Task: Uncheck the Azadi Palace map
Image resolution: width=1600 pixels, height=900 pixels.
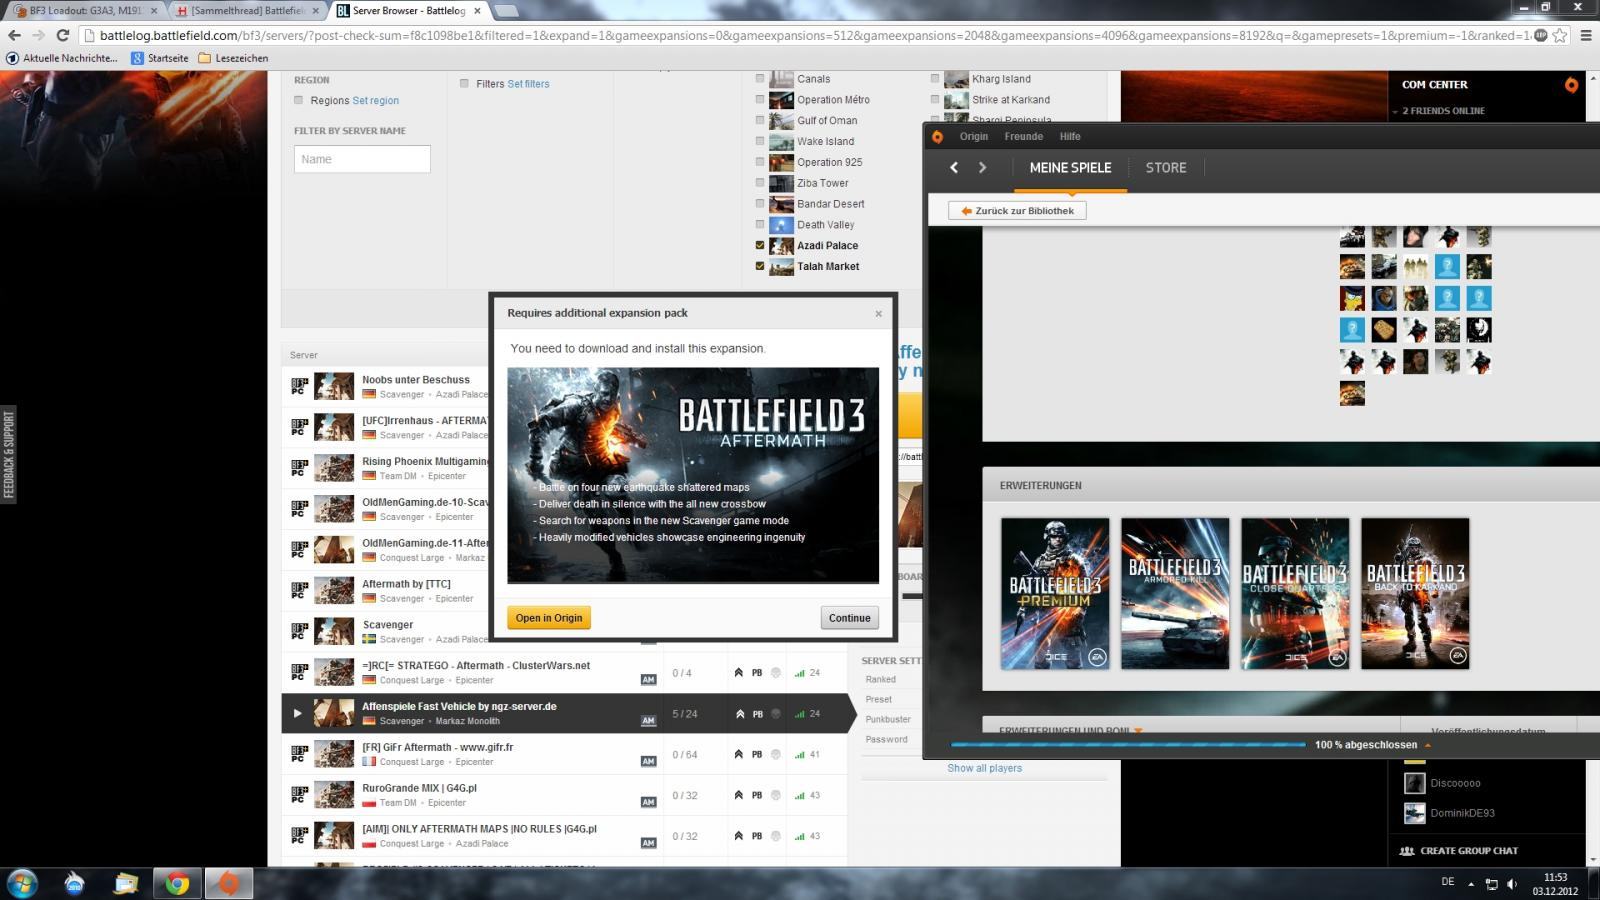Action: (760, 246)
